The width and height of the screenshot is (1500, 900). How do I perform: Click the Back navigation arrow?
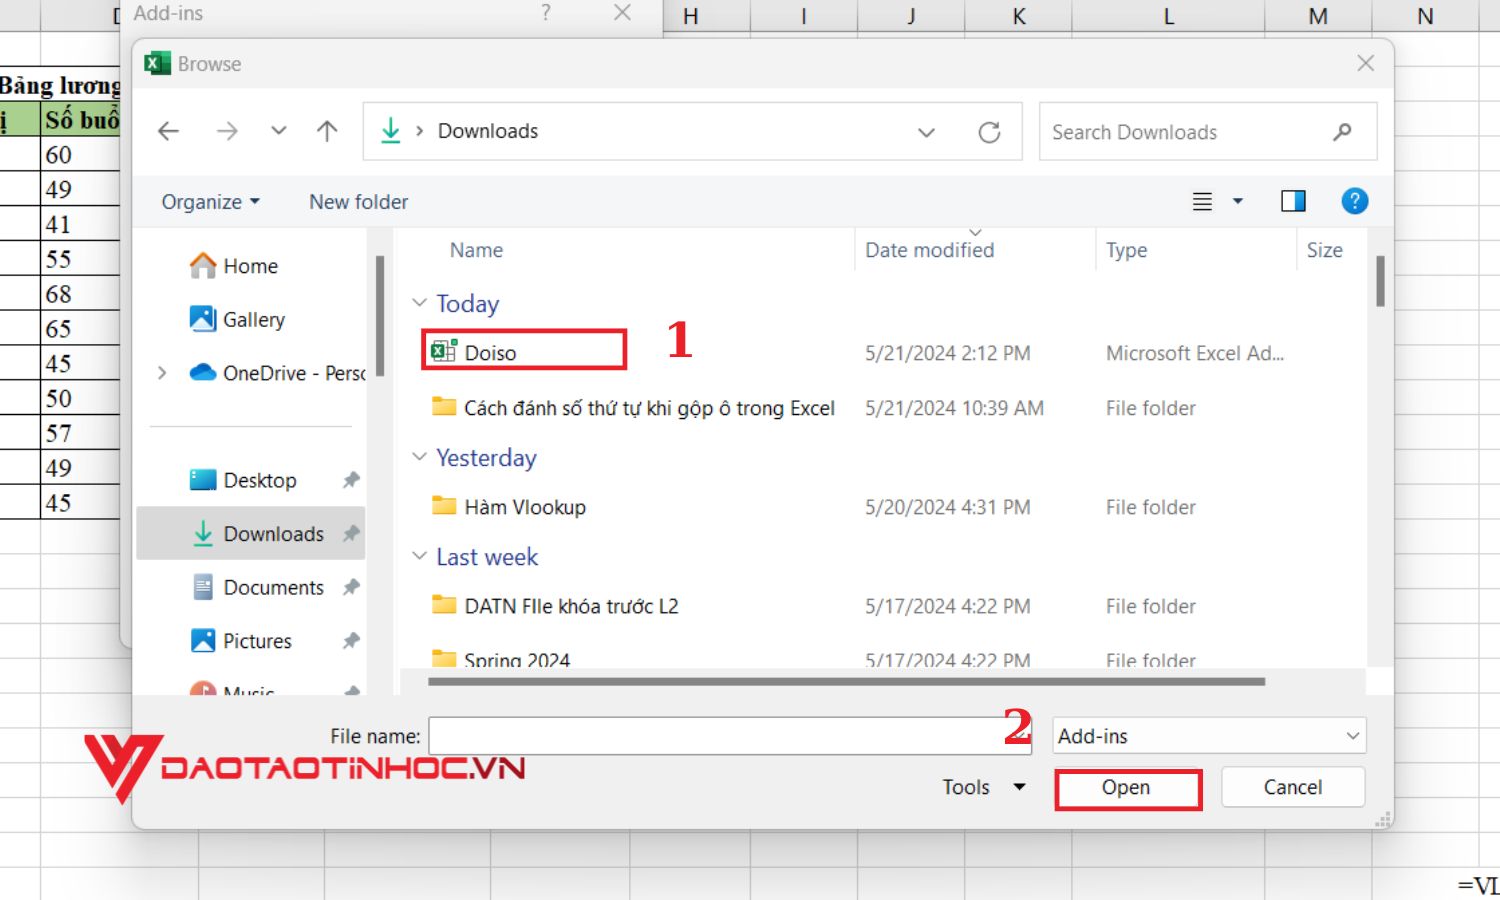coord(169,131)
